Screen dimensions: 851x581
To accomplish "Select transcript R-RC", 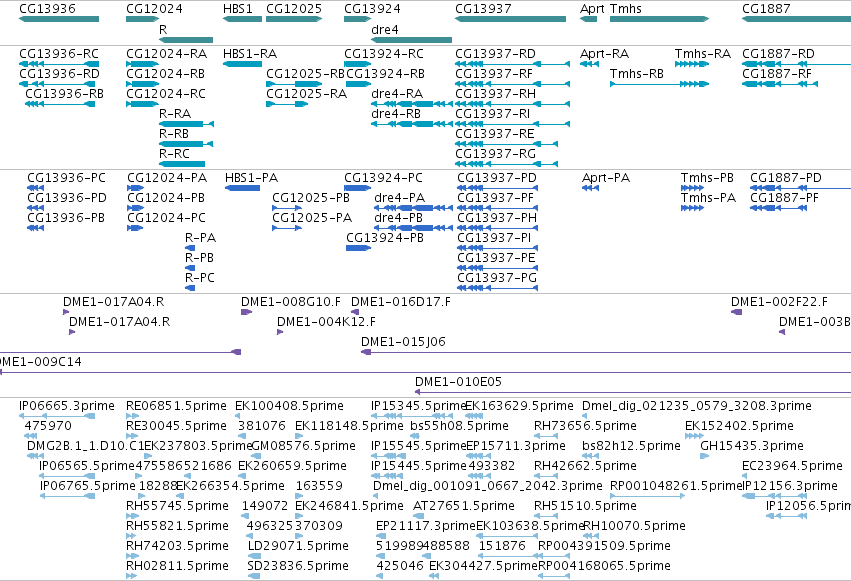I will [x=174, y=154].
